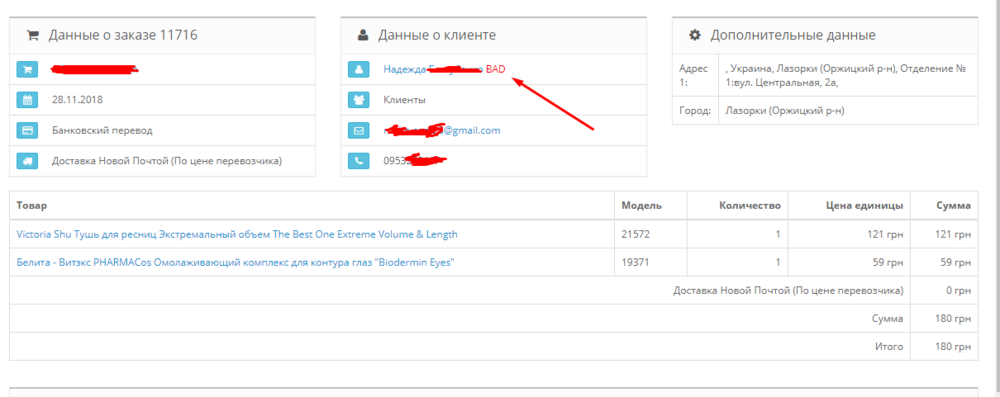1000x397 pixels.
Task: Click the Количество column header
Action: 750,206
